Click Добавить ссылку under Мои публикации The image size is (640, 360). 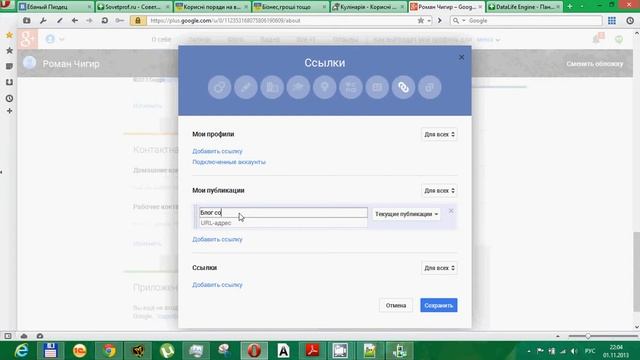[217, 239]
